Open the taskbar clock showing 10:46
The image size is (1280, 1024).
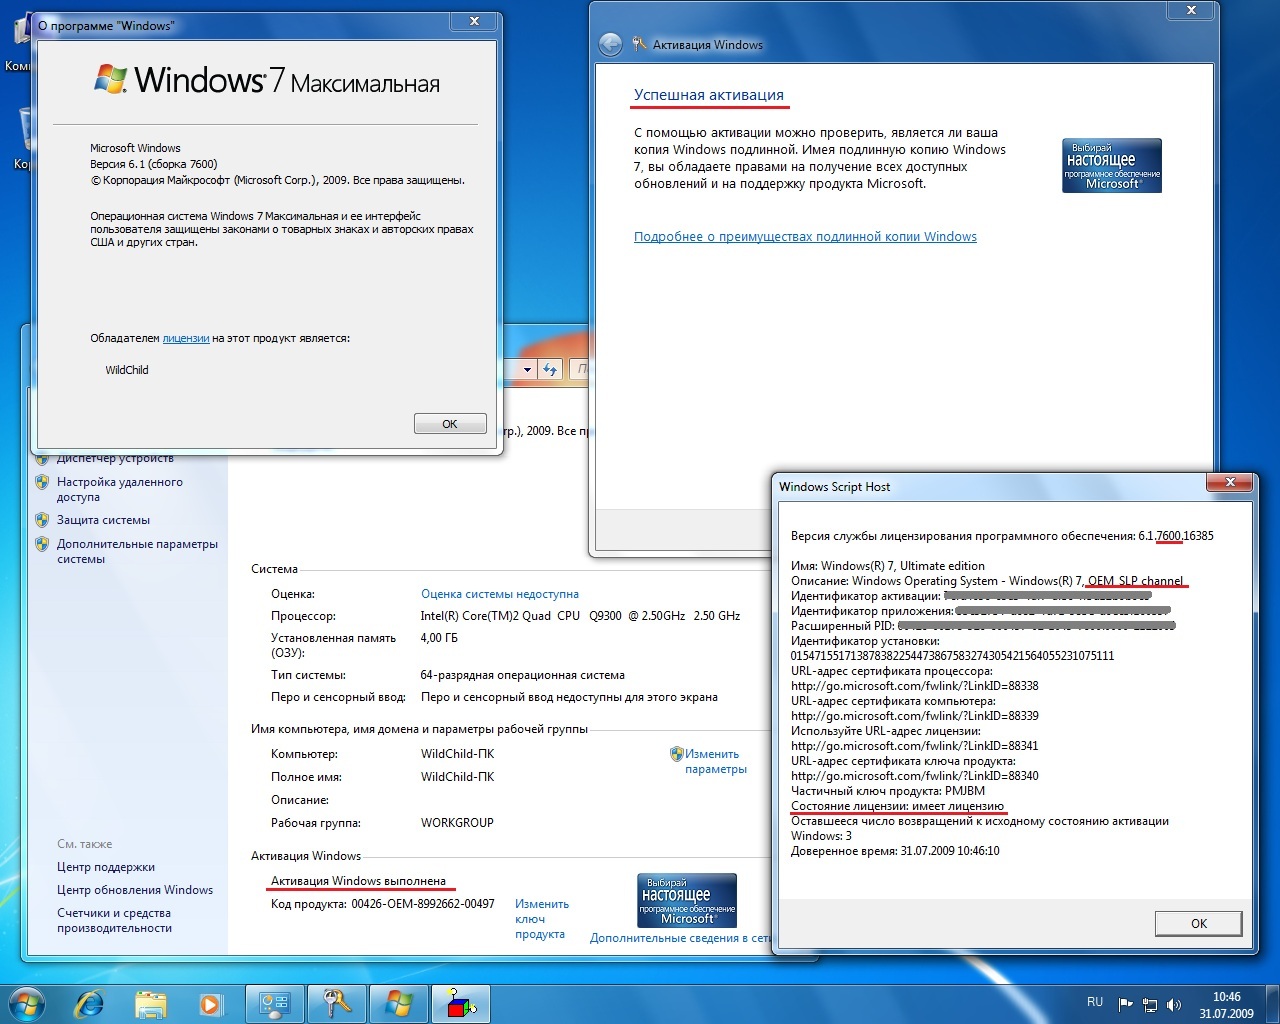point(1226,1005)
